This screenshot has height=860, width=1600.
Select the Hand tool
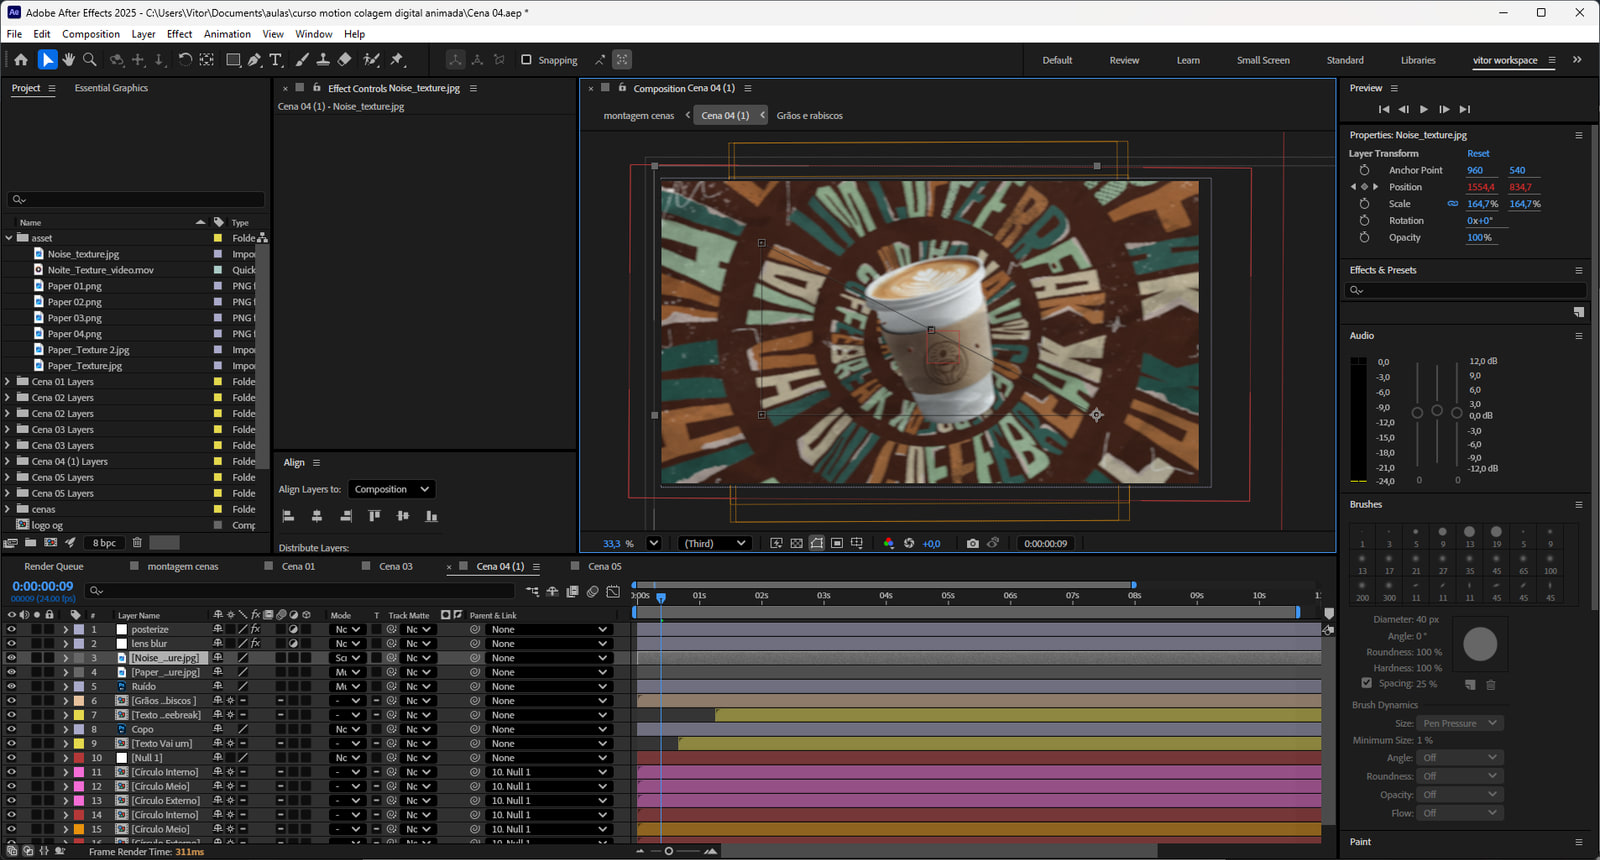click(x=69, y=60)
